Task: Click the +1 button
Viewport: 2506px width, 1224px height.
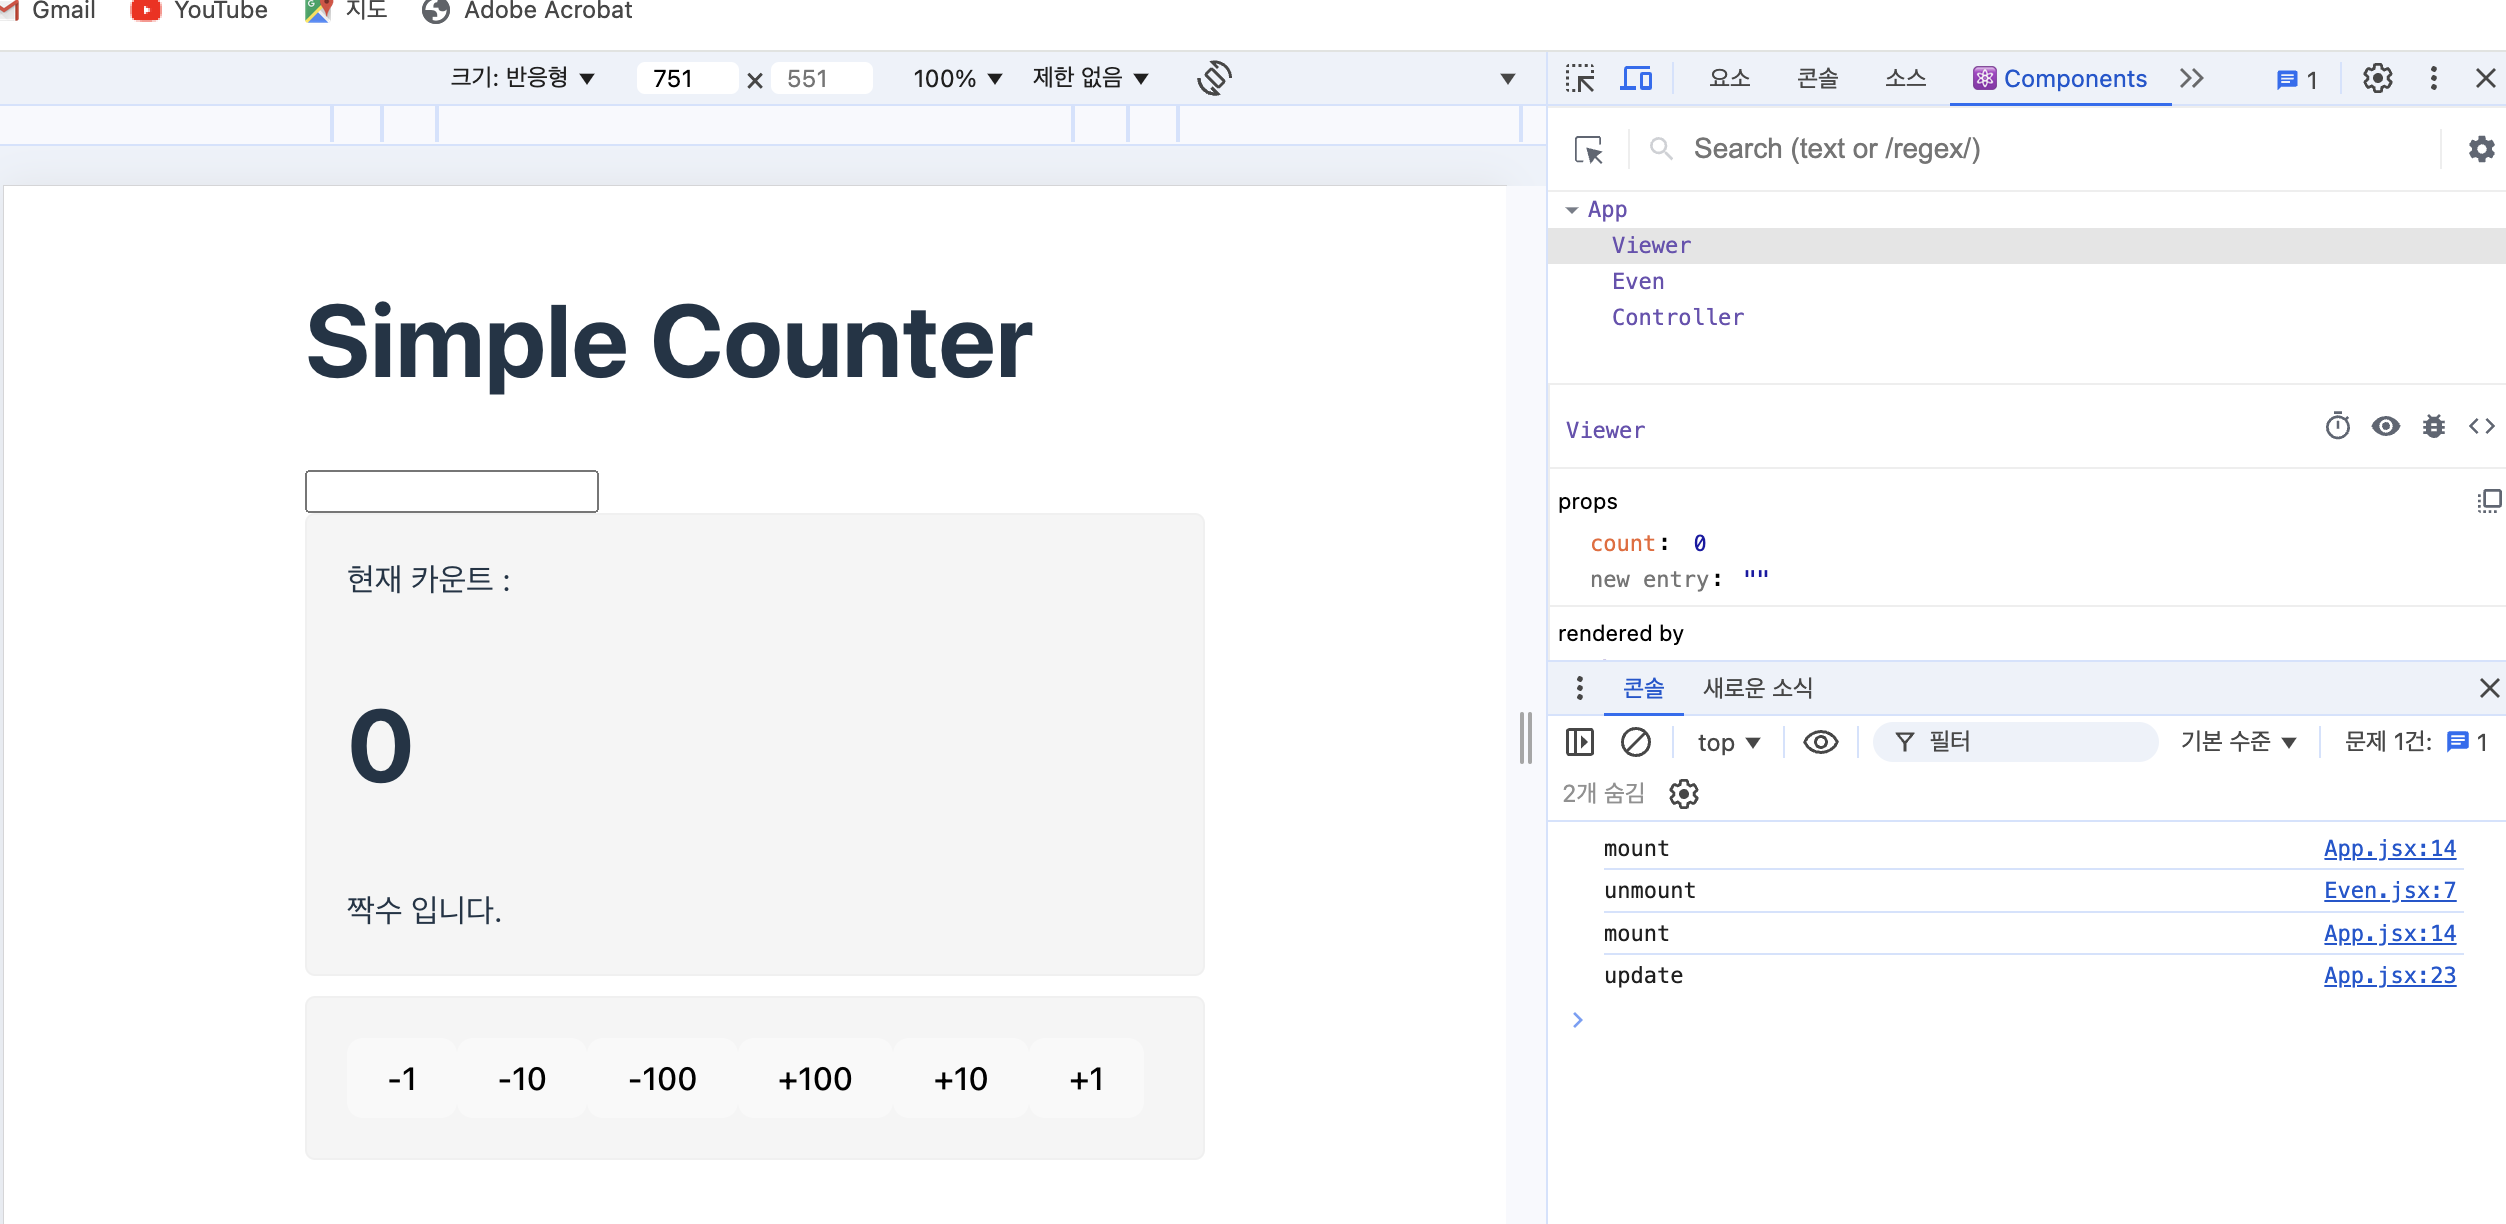Action: [x=1086, y=1078]
